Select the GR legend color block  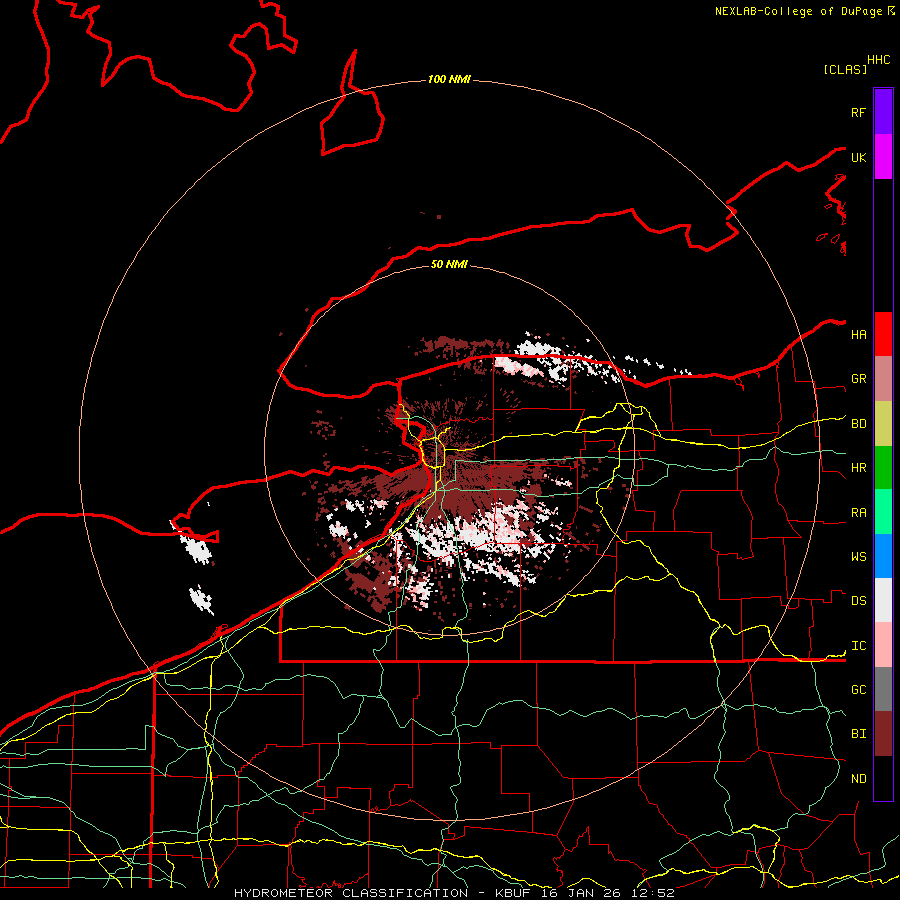pyautogui.click(x=883, y=379)
